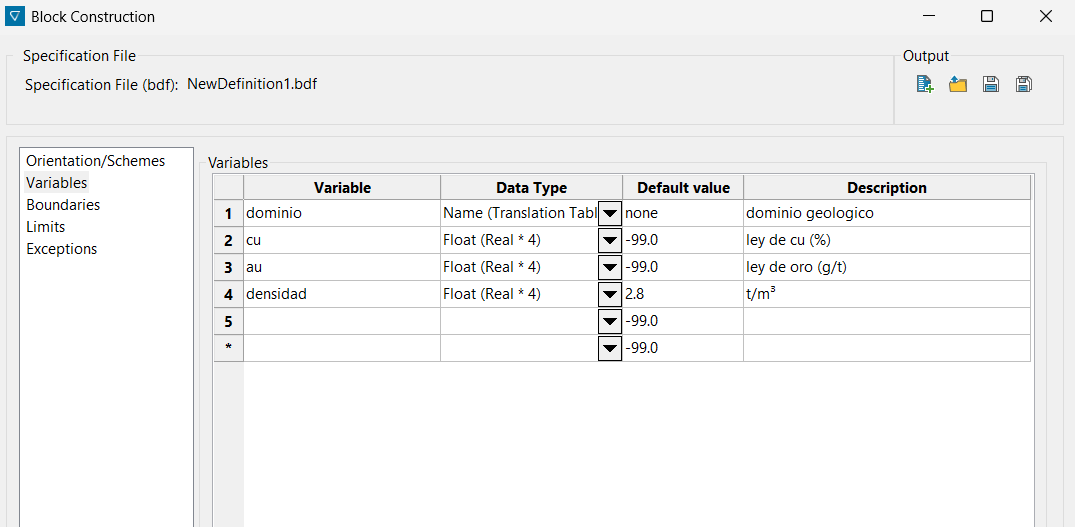Switch to the Exceptions section
This screenshot has width=1075, height=527.
click(62, 249)
